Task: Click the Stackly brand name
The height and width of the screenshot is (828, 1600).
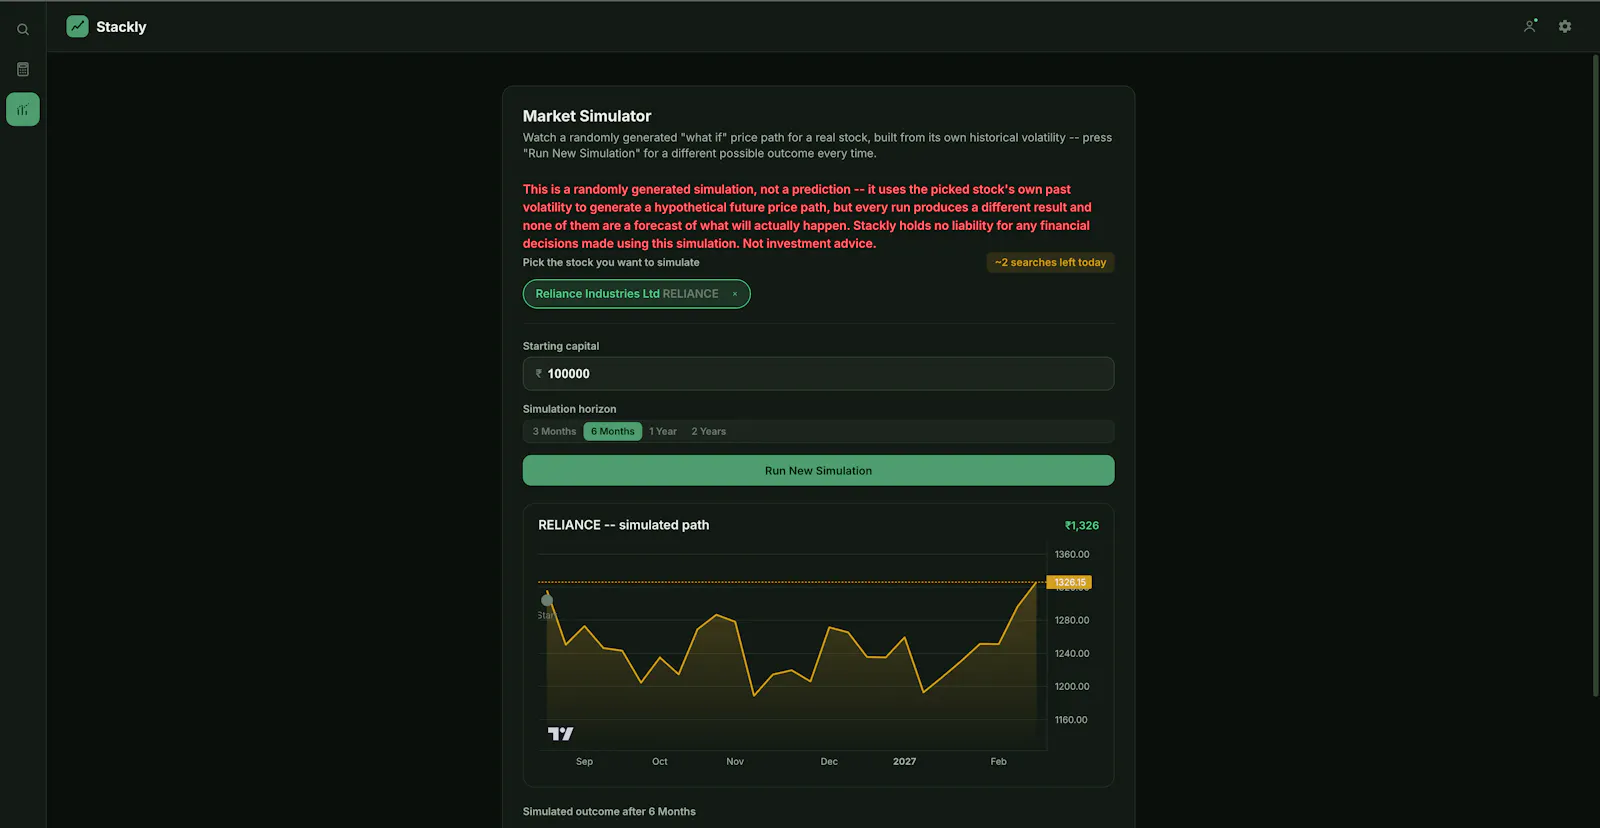Action: click(x=121, y=27)
